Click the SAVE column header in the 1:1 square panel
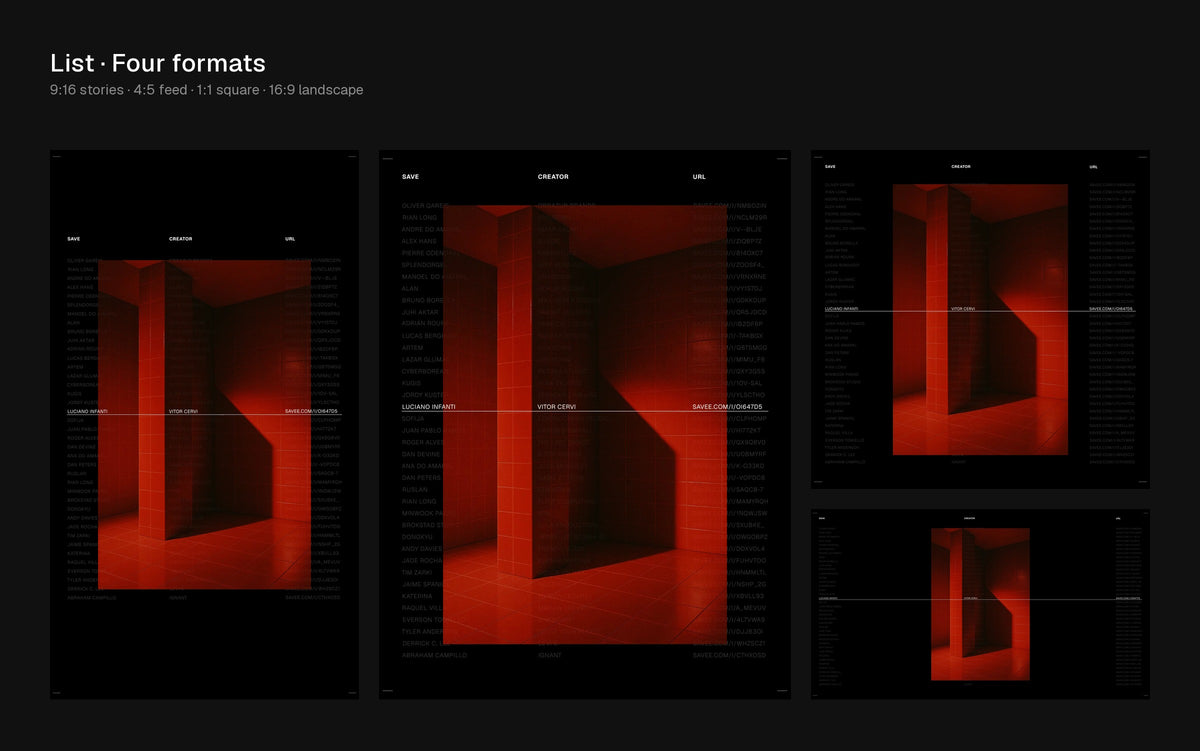The height and width of the screenshot is (751, 1200). coord(830,167)
